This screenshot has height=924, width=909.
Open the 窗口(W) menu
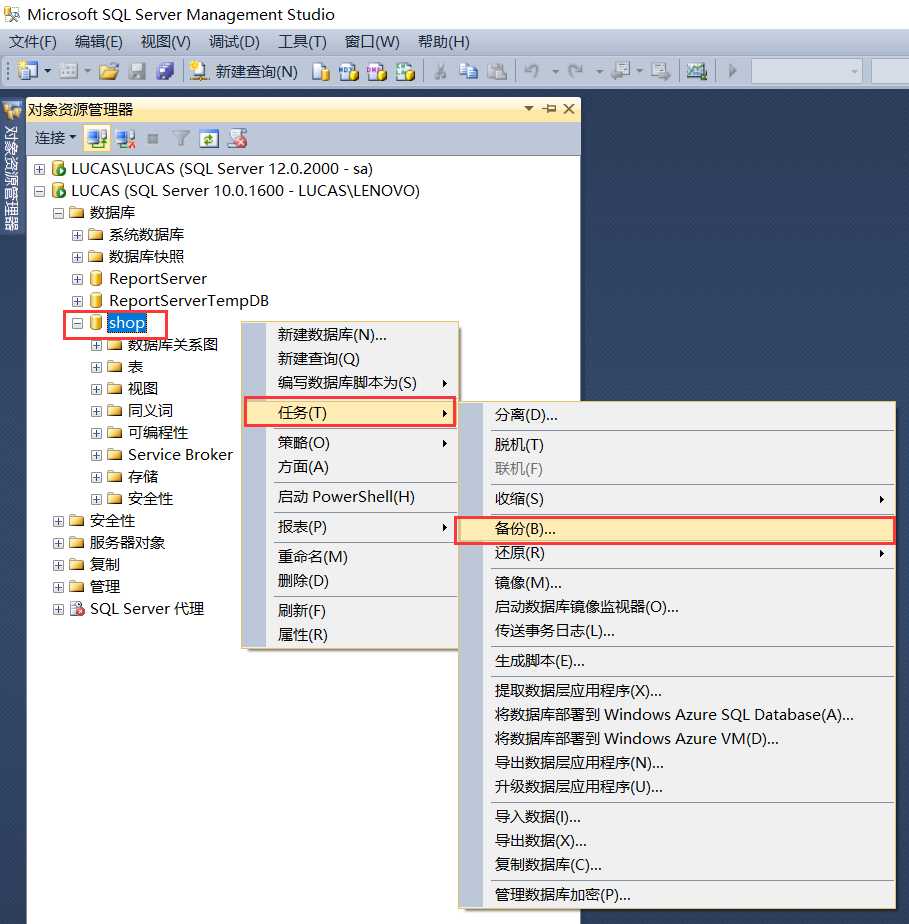click(x=372, y=42)
